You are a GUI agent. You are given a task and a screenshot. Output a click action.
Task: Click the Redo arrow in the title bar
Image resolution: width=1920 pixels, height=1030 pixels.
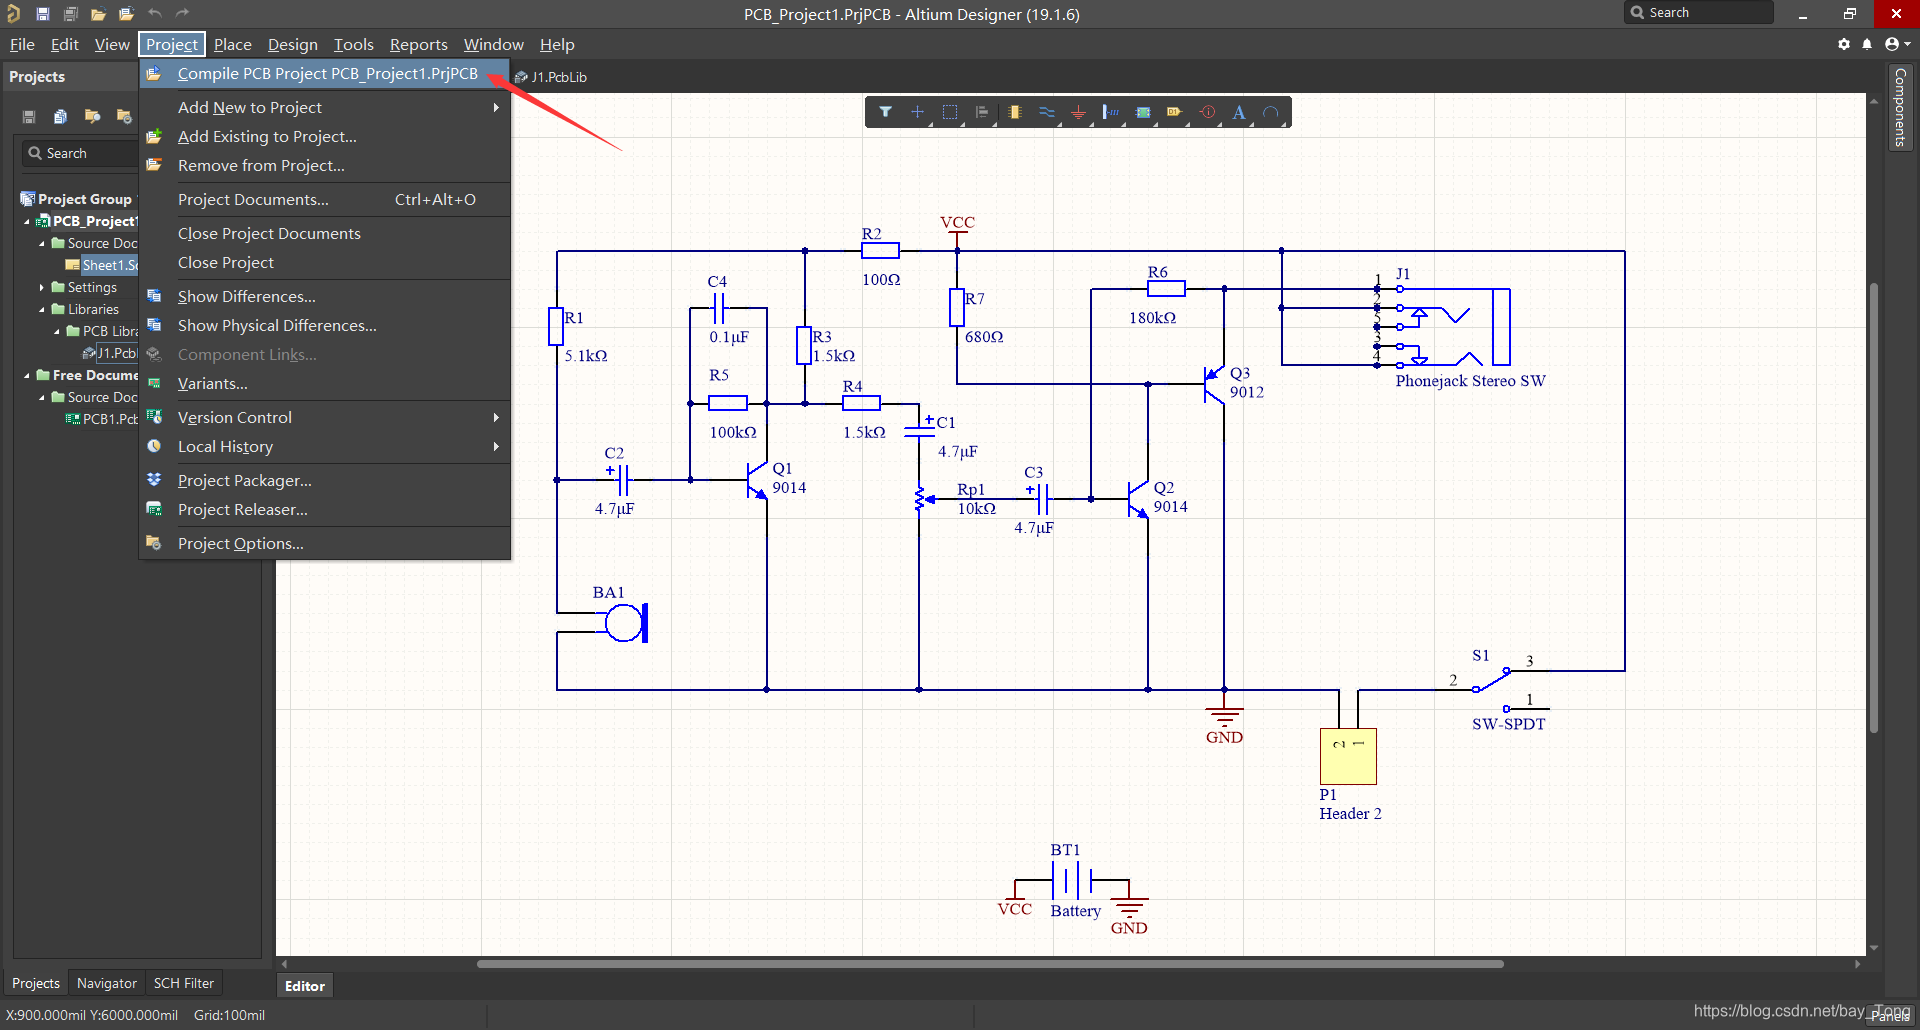tap(182, 13)
